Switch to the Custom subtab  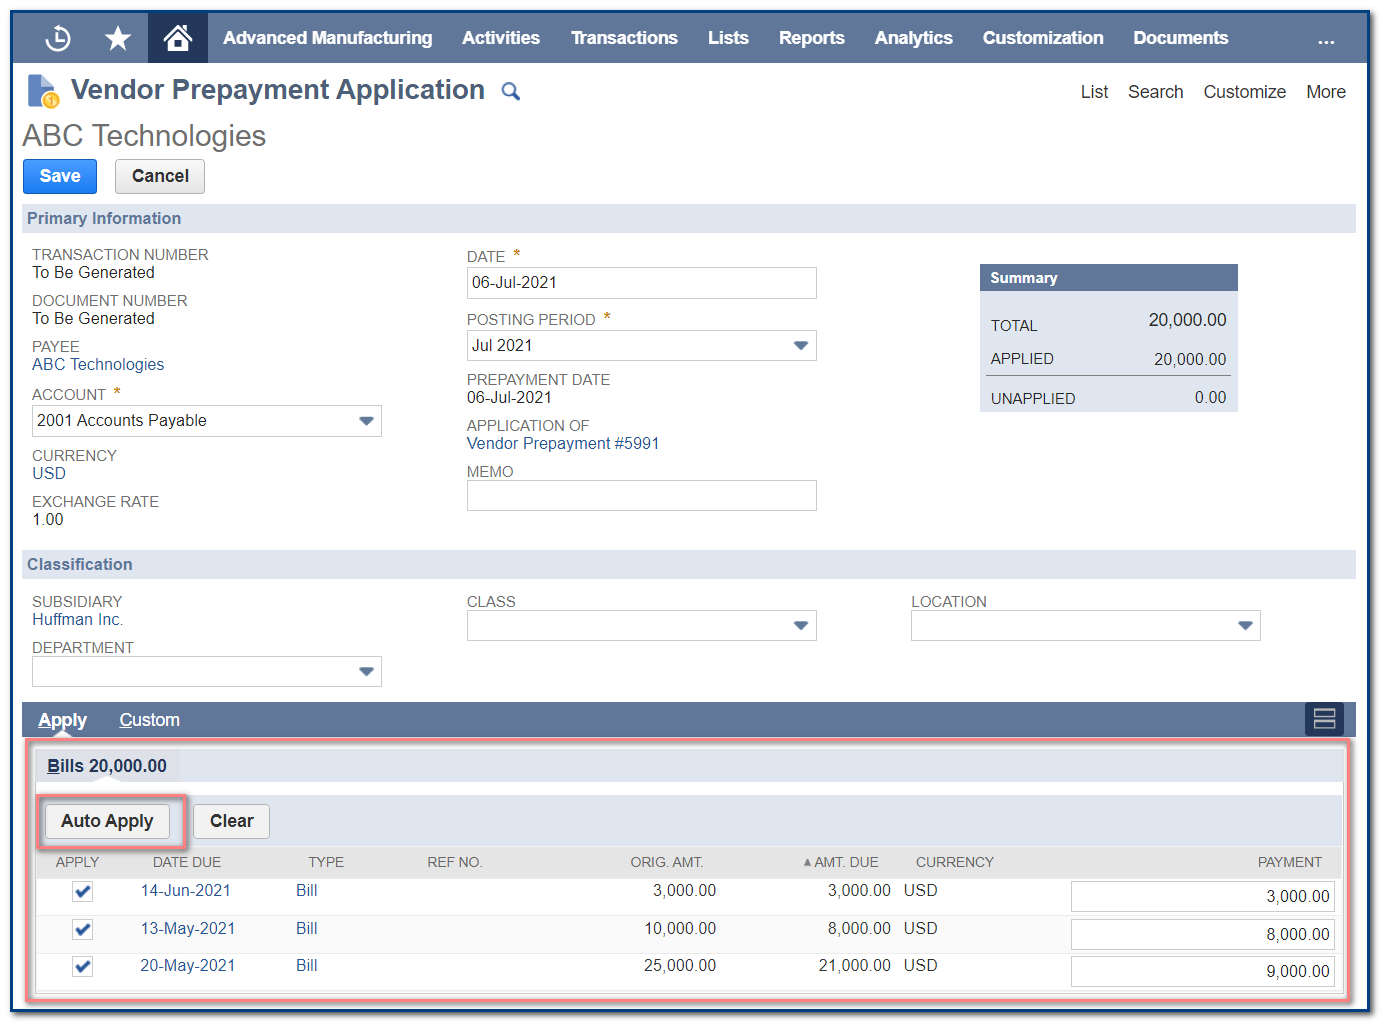click(x=149, y=720)
